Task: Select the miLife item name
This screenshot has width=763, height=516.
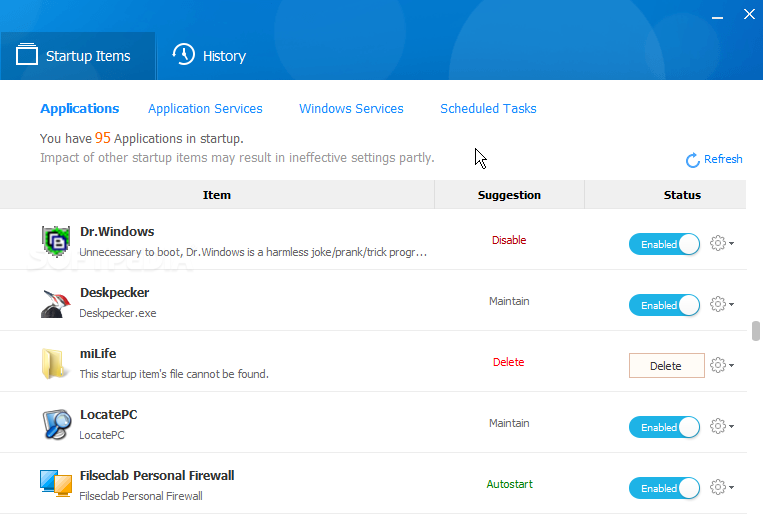Action: point(98,353)
